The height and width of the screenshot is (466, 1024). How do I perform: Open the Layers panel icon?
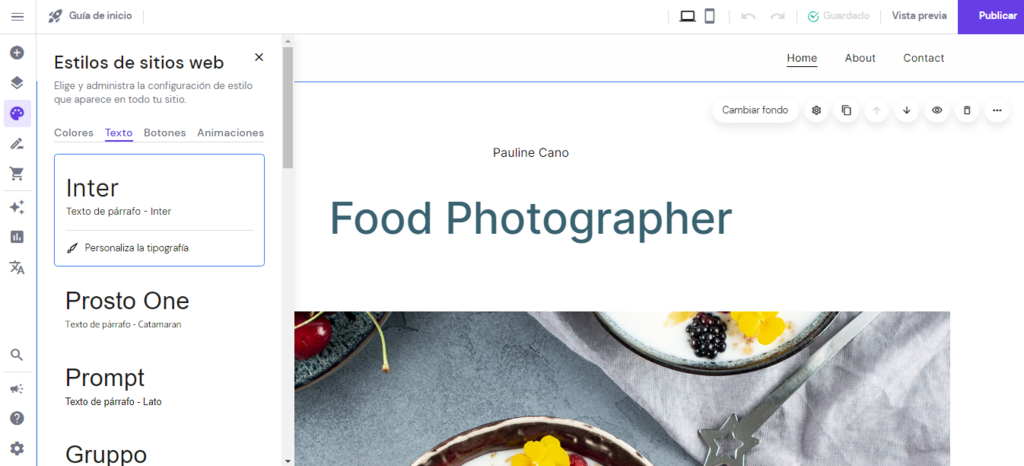[x=17, y=83]
